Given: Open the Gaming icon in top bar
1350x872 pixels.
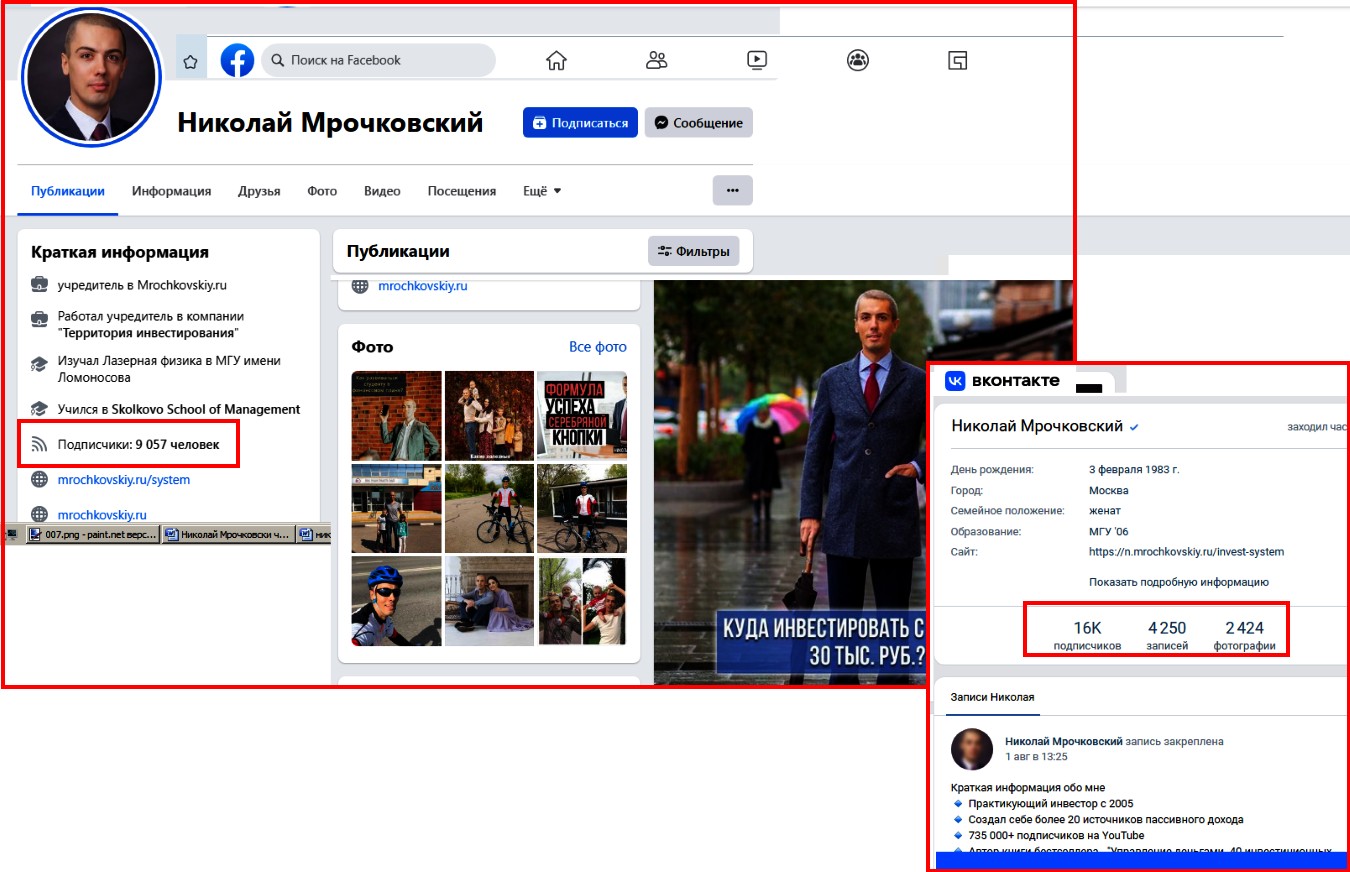Looking at the screenshot, I should point(958,60).
